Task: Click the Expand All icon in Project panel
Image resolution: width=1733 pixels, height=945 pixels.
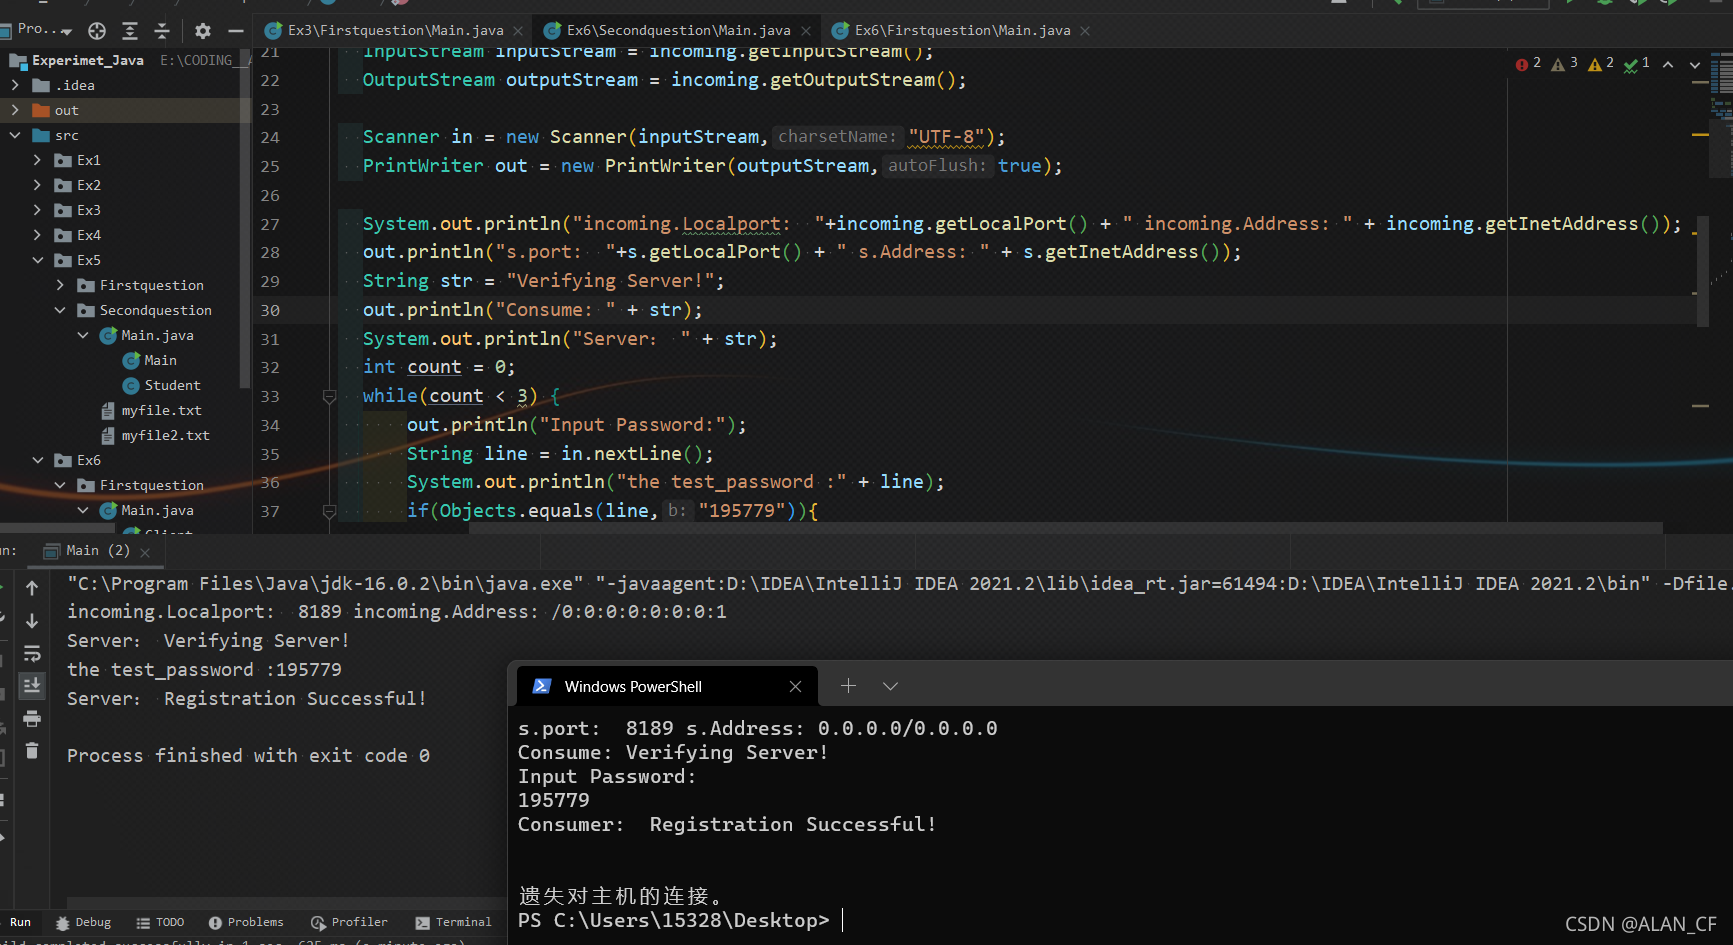Action: (x=130, y=31)
